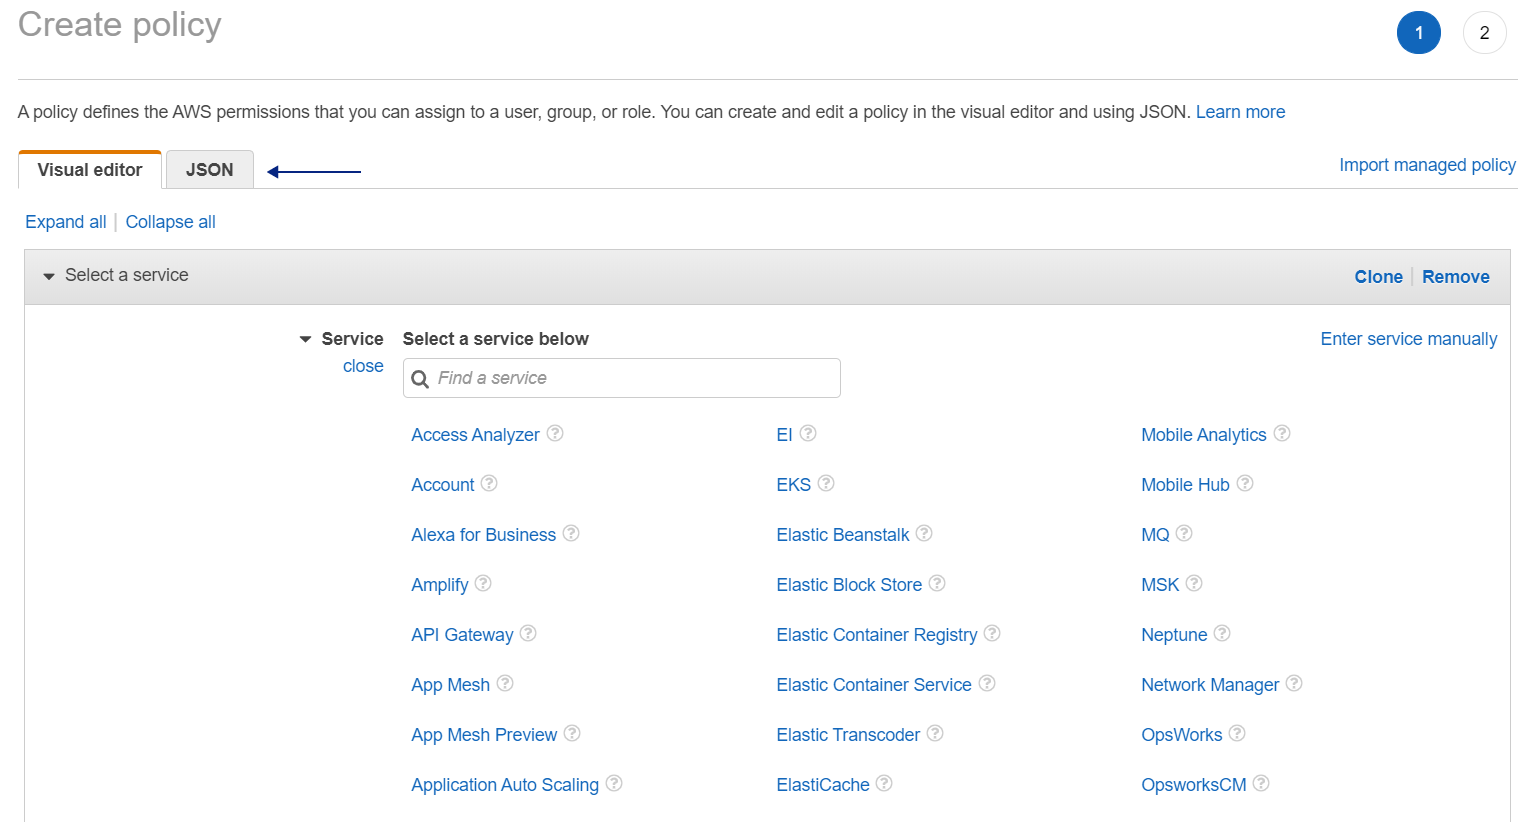Click help icon next to Elastic Beanstalk
Viewport: 1528px width, 836px height.
pyautogui.click(x=924, y=533)
